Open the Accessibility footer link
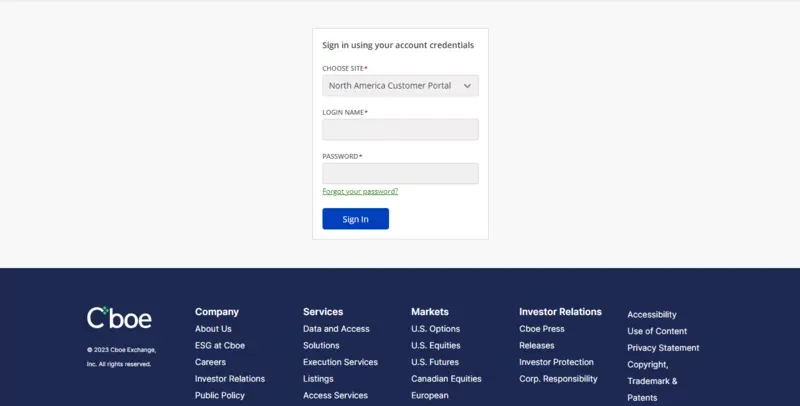The height and width of the screenshot is (406, 800). [652, 315]
